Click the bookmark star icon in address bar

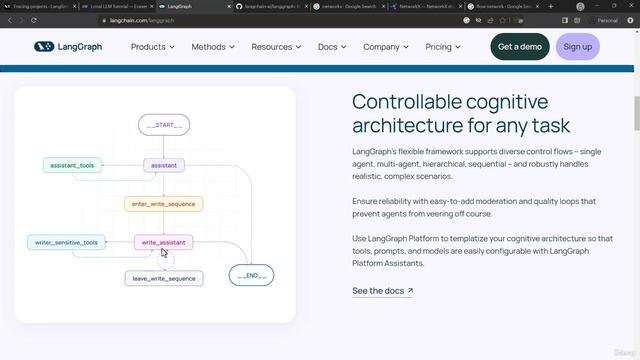click(x=502, y=20)
